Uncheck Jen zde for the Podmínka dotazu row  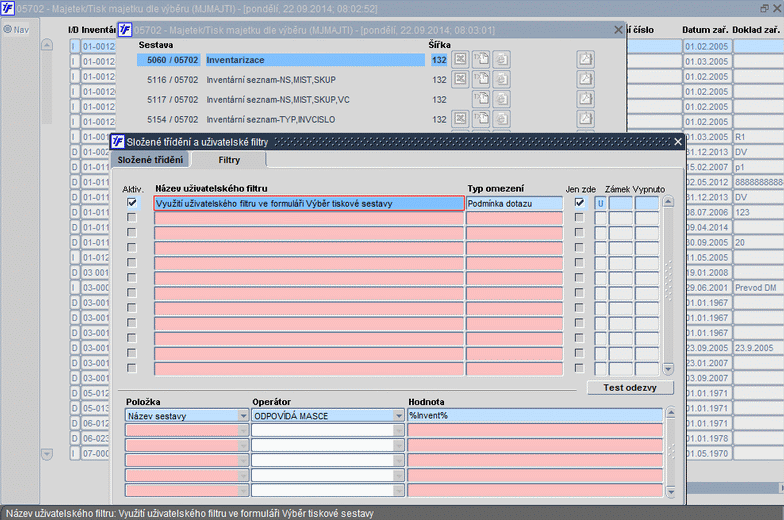tap(579, 202)
